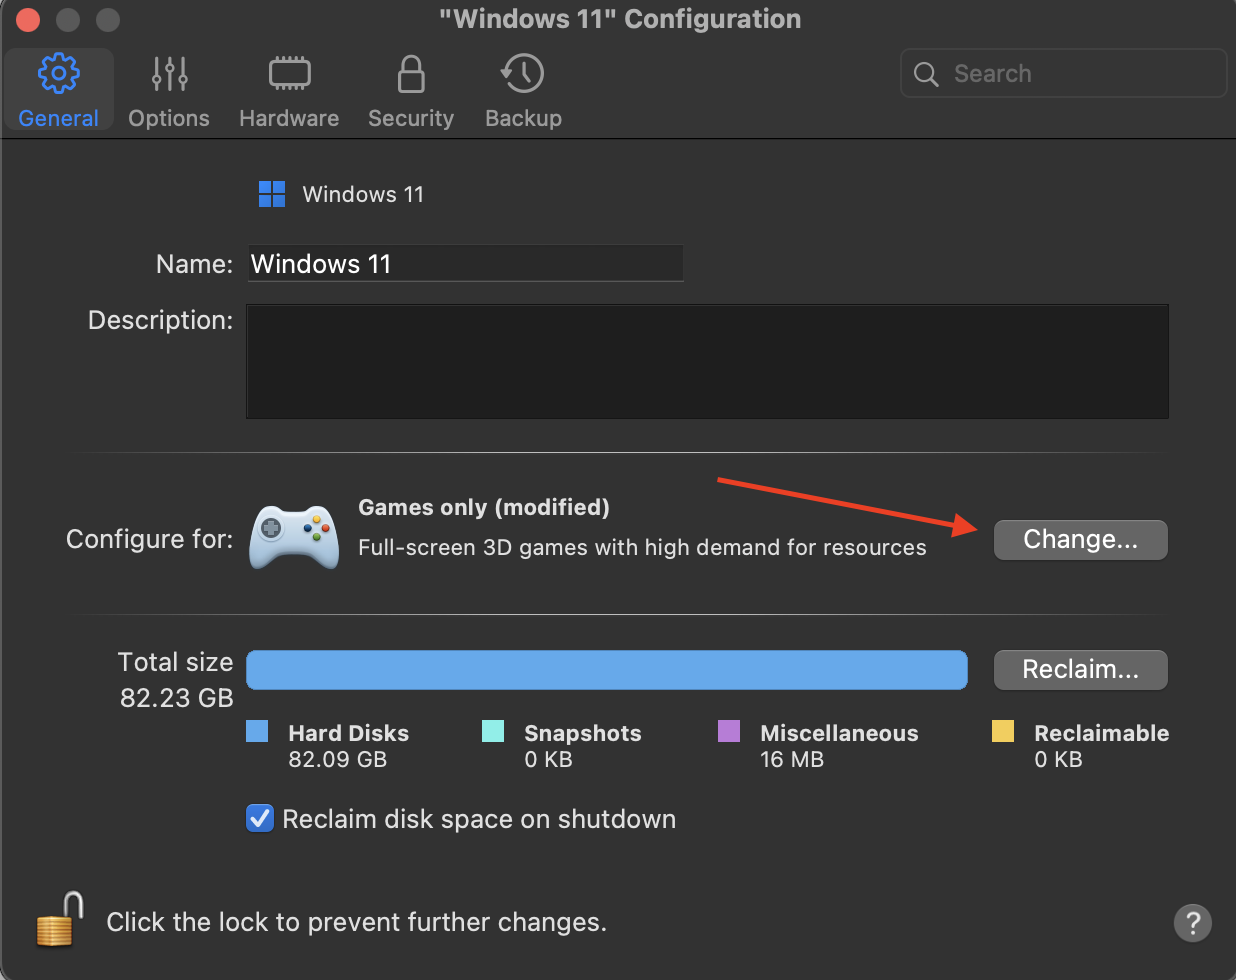The width and height of the screenshot is (1236, 980).
Task: Click inside the Description text area
Action: 707,362
